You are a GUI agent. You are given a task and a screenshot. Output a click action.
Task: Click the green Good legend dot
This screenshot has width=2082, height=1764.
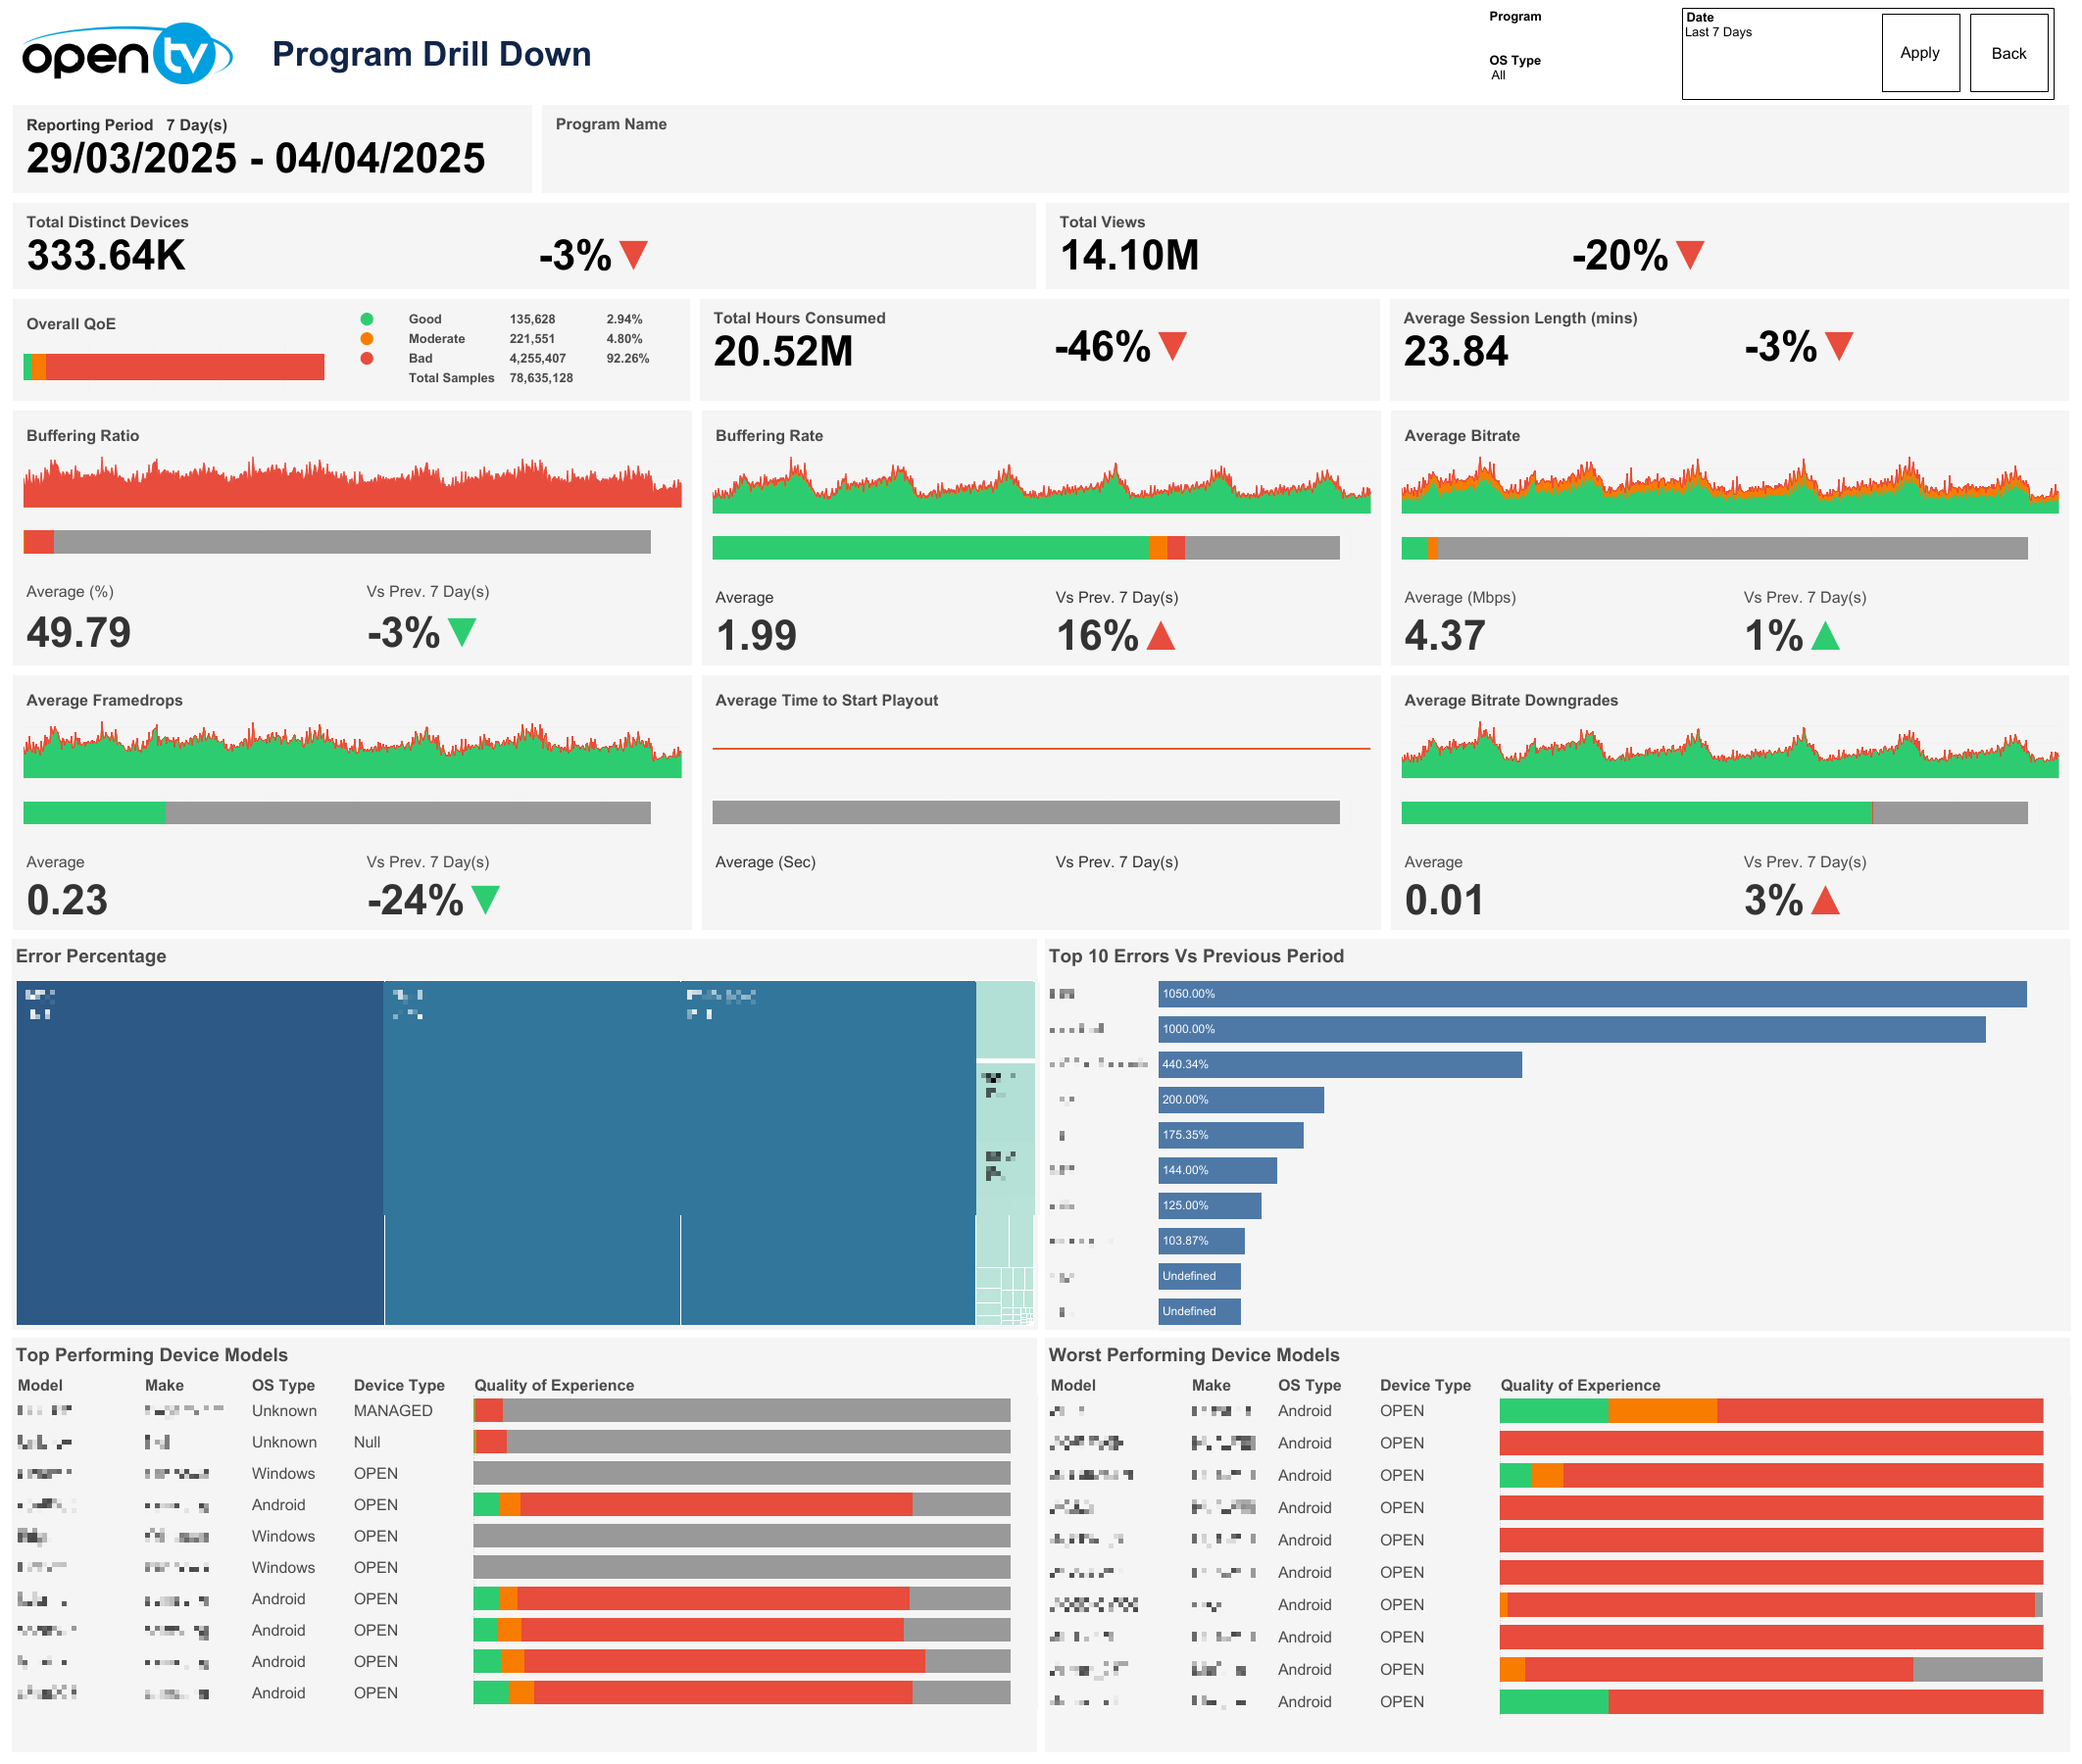point(367,319)
